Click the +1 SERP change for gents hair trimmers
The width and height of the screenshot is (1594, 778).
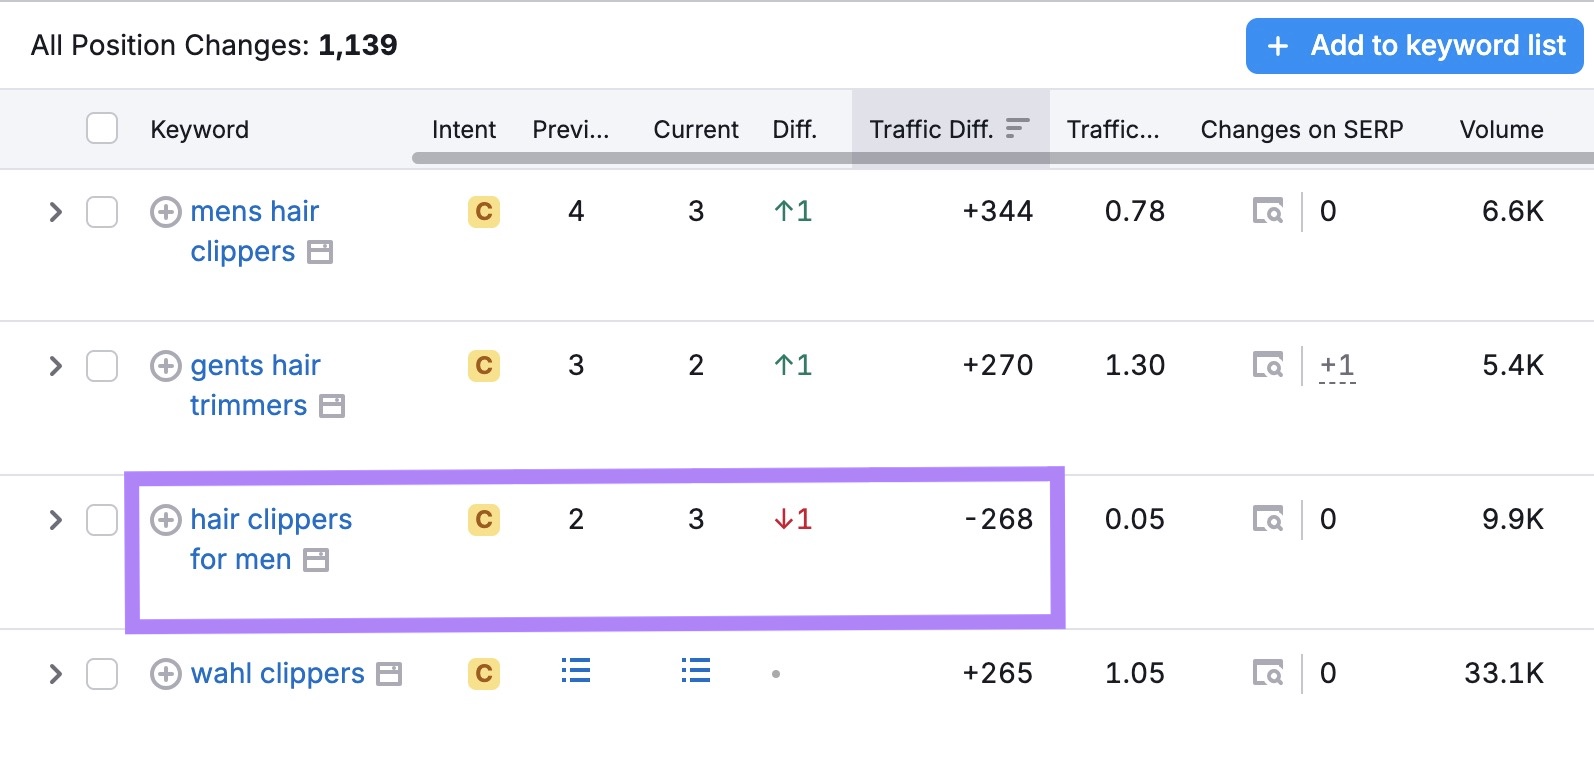coord(1337,366)
